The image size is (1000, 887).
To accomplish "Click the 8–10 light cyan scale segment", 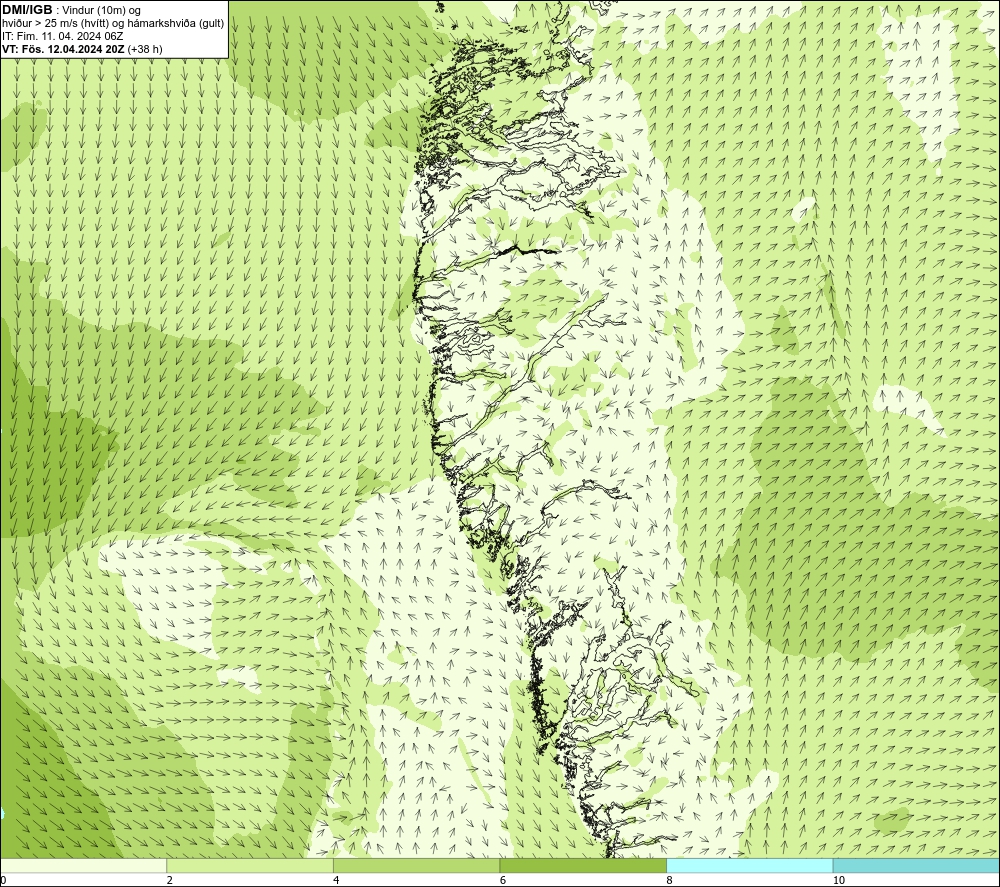I will pyautogui.click(x=749, y=866).
